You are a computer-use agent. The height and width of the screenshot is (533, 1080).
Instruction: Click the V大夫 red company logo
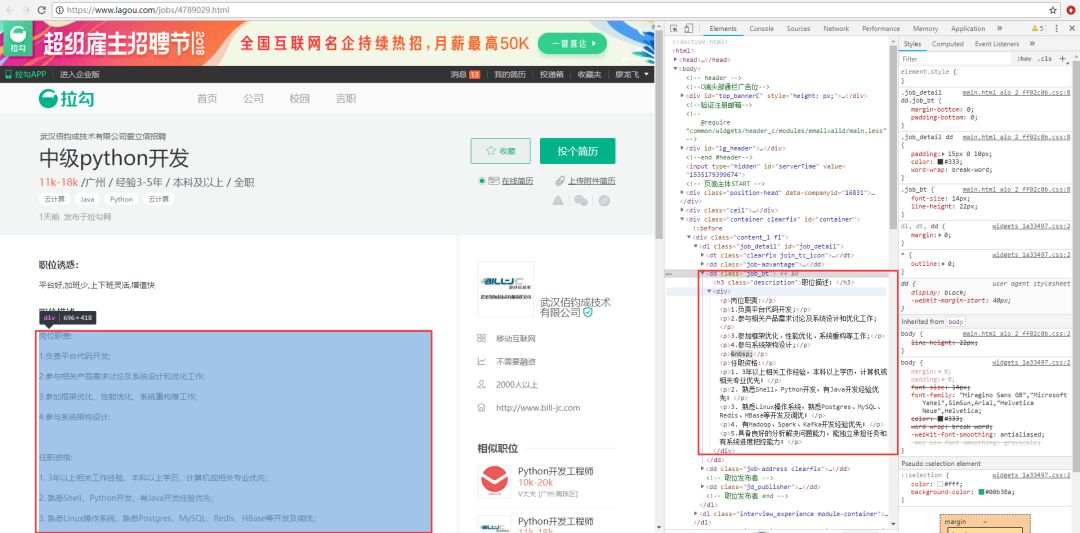[x=495, y=481]
